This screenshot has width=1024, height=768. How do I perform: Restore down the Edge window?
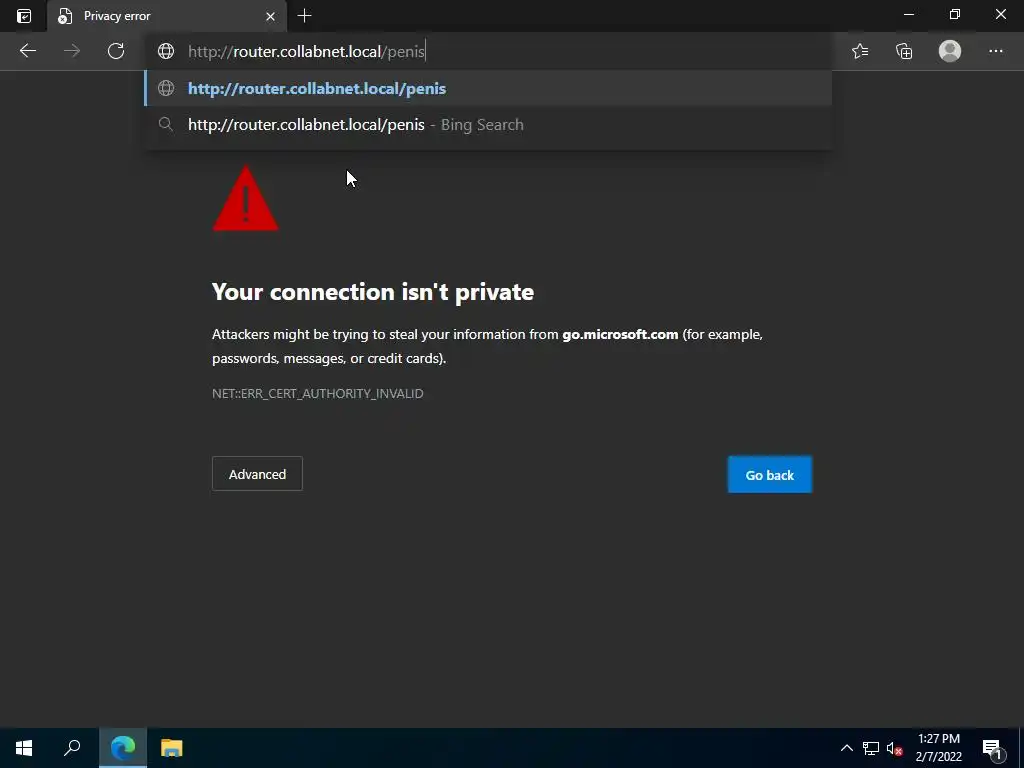click(x=955, y=14)
